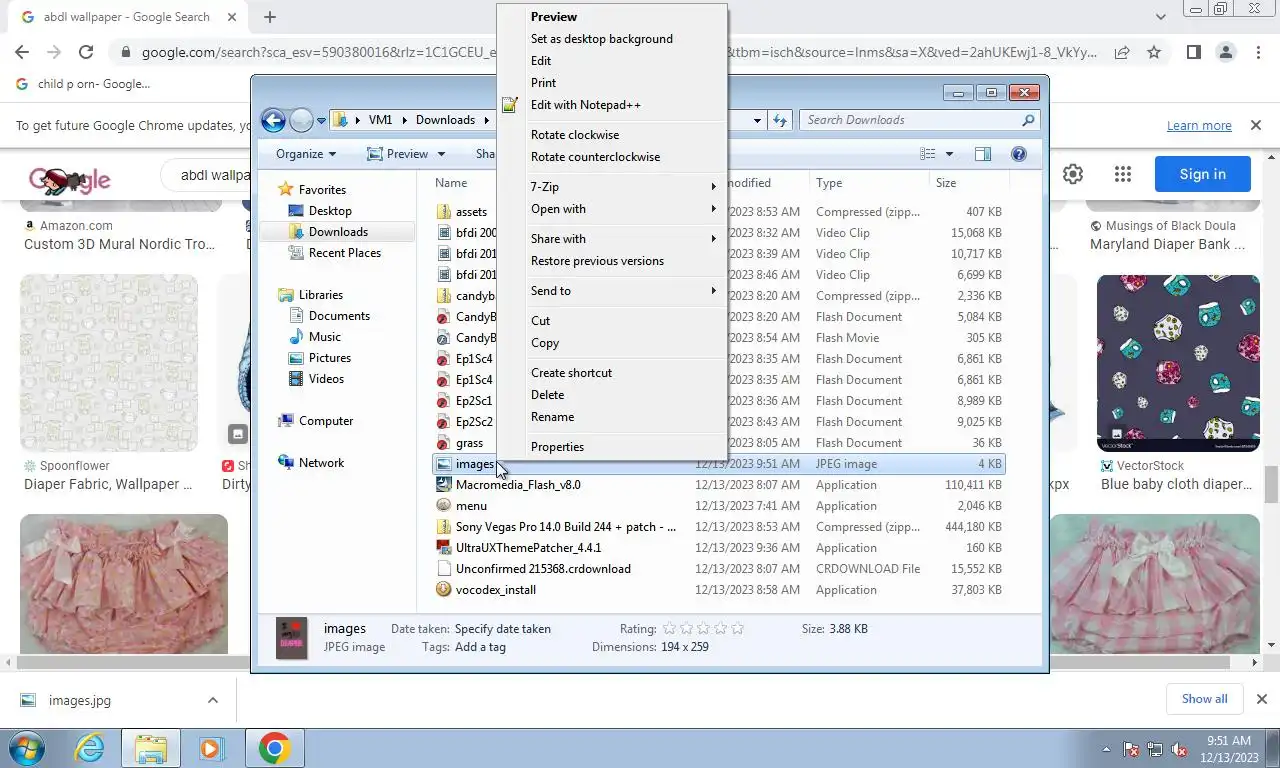Viewport: 1280px width, 768px height.
Task: Click the network icon in system tray
Action: pyautogui.click(x=1155, y=749)
